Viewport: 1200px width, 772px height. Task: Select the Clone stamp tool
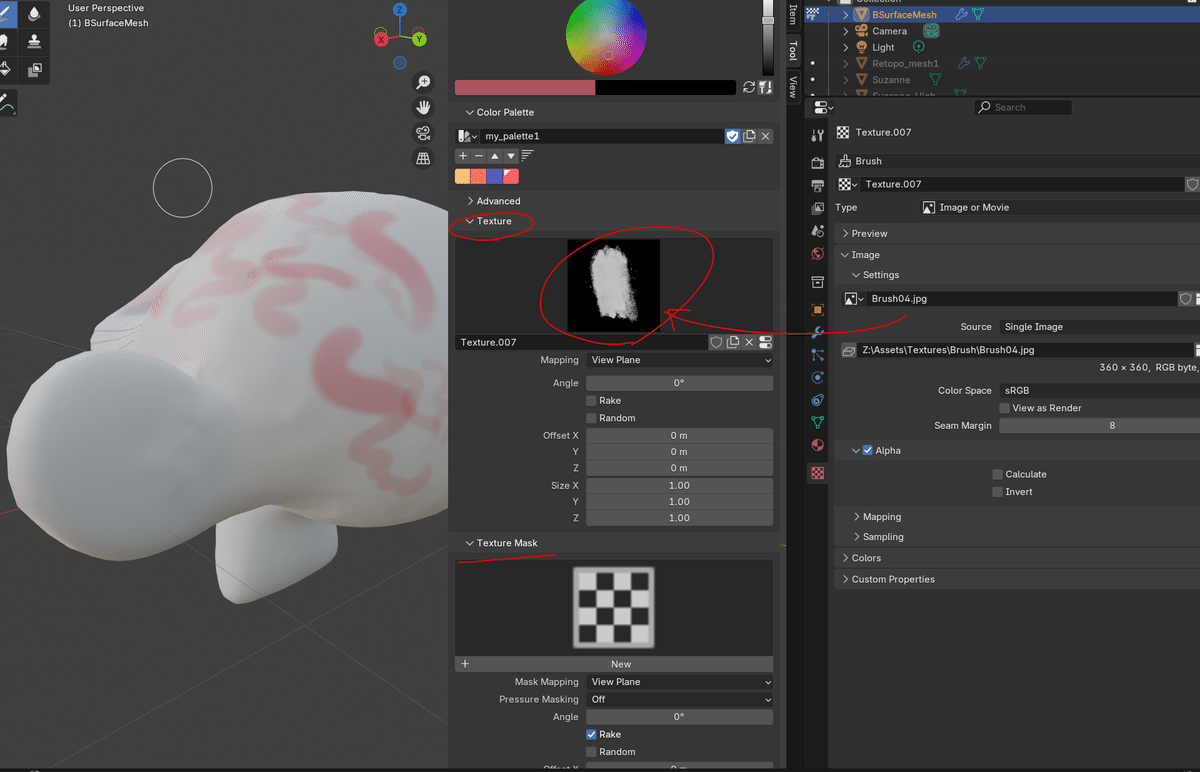[x=35, y=42]
